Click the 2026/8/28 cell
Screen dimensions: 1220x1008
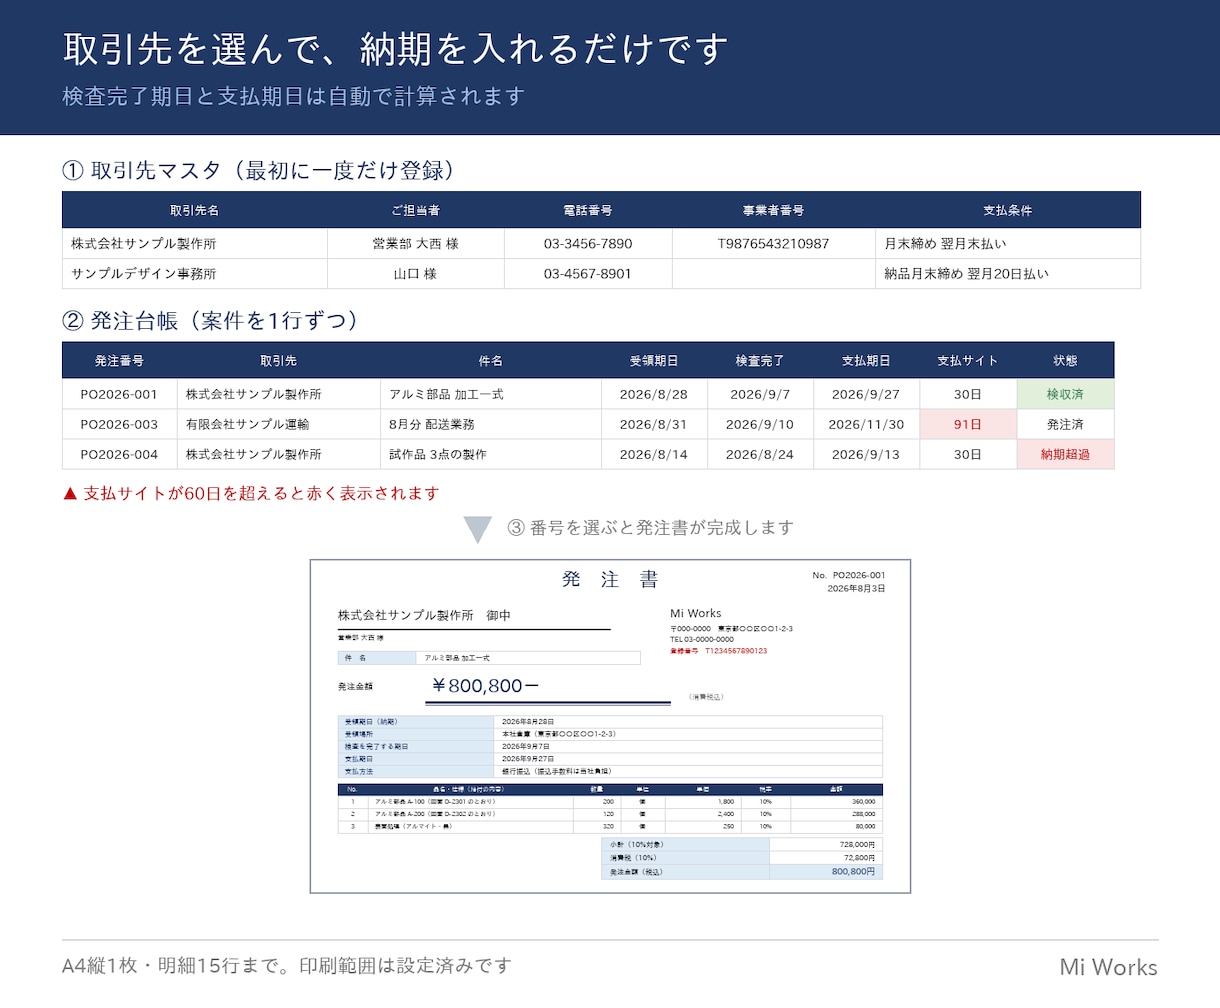tap(654, 394)
